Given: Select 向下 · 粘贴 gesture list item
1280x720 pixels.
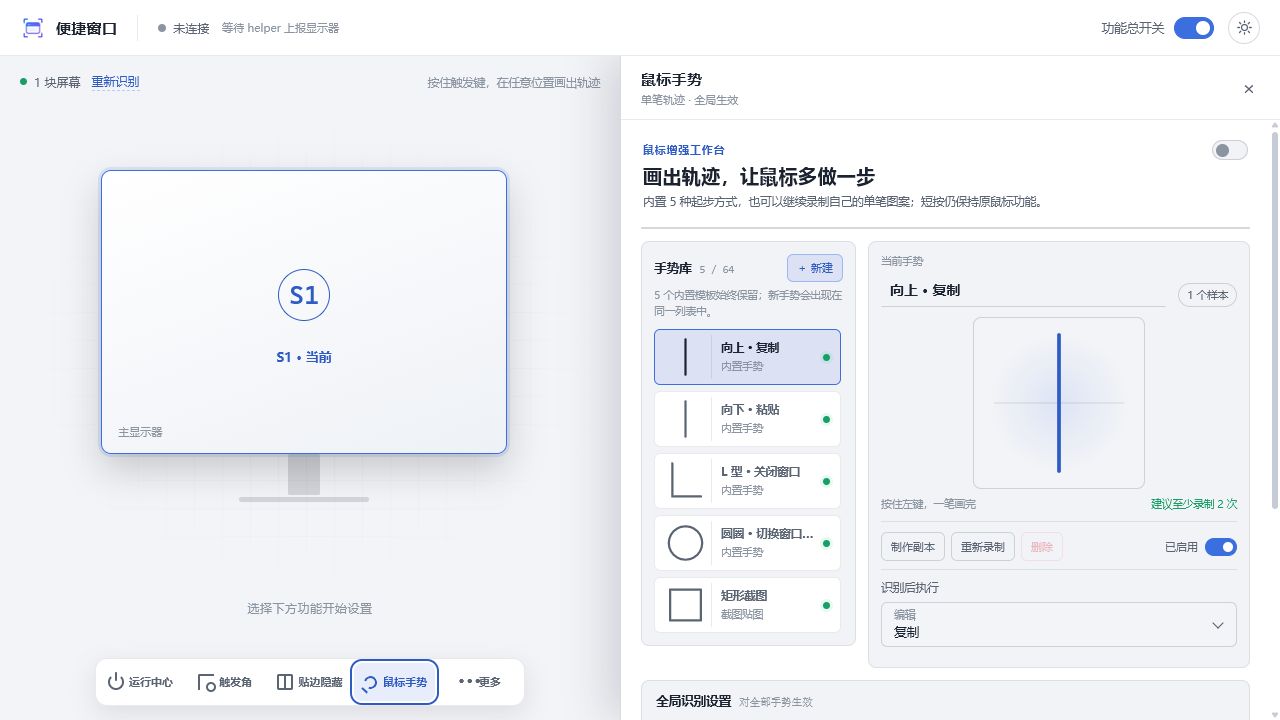Looking at the screenshot, I should [747, 419].
